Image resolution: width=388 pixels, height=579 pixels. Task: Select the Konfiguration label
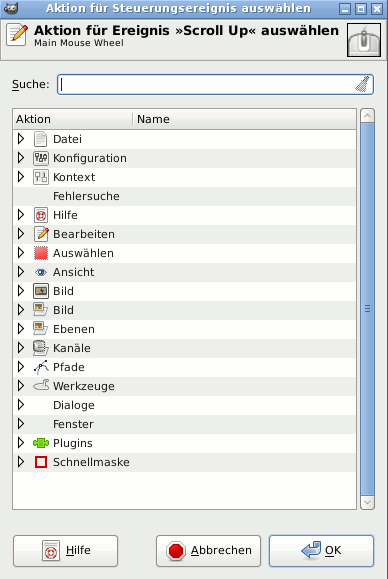coord(90,158)
